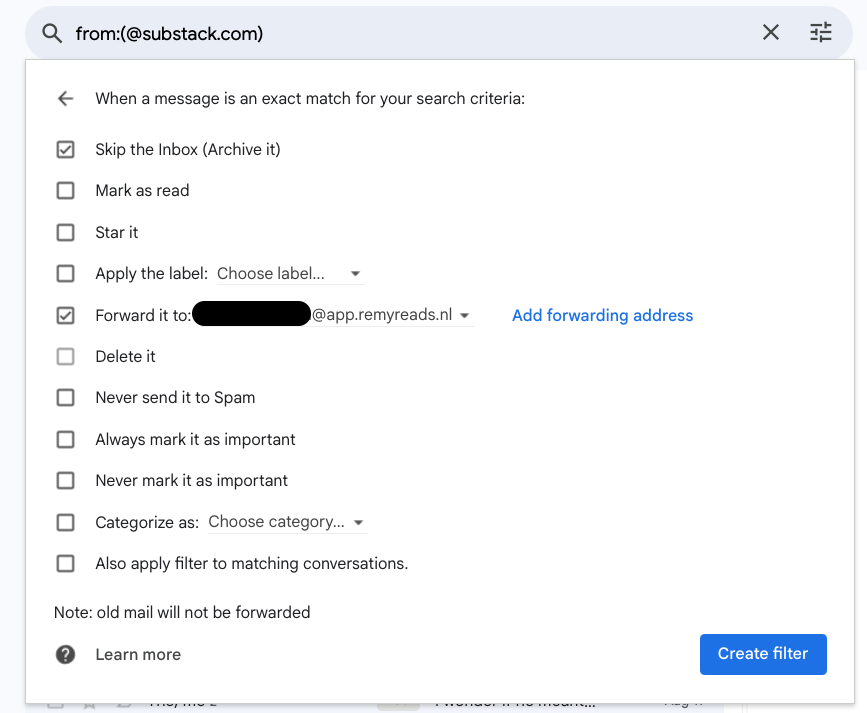Click the search magnifier icon

pyautogui.click(x=52, y=33)
